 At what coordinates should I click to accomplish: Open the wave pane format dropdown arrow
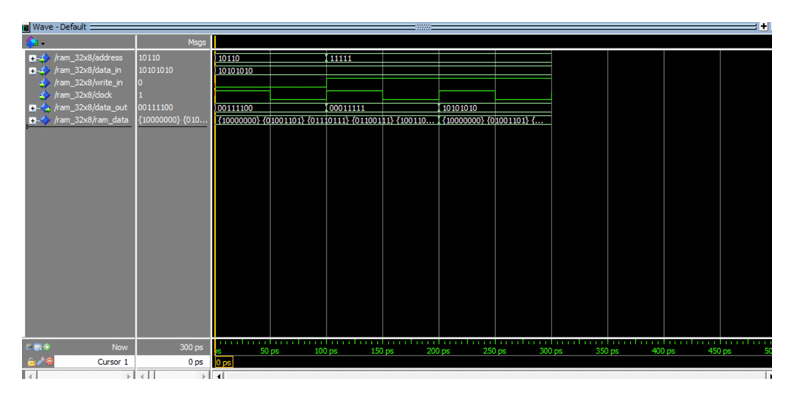click(x=42, y=43)
